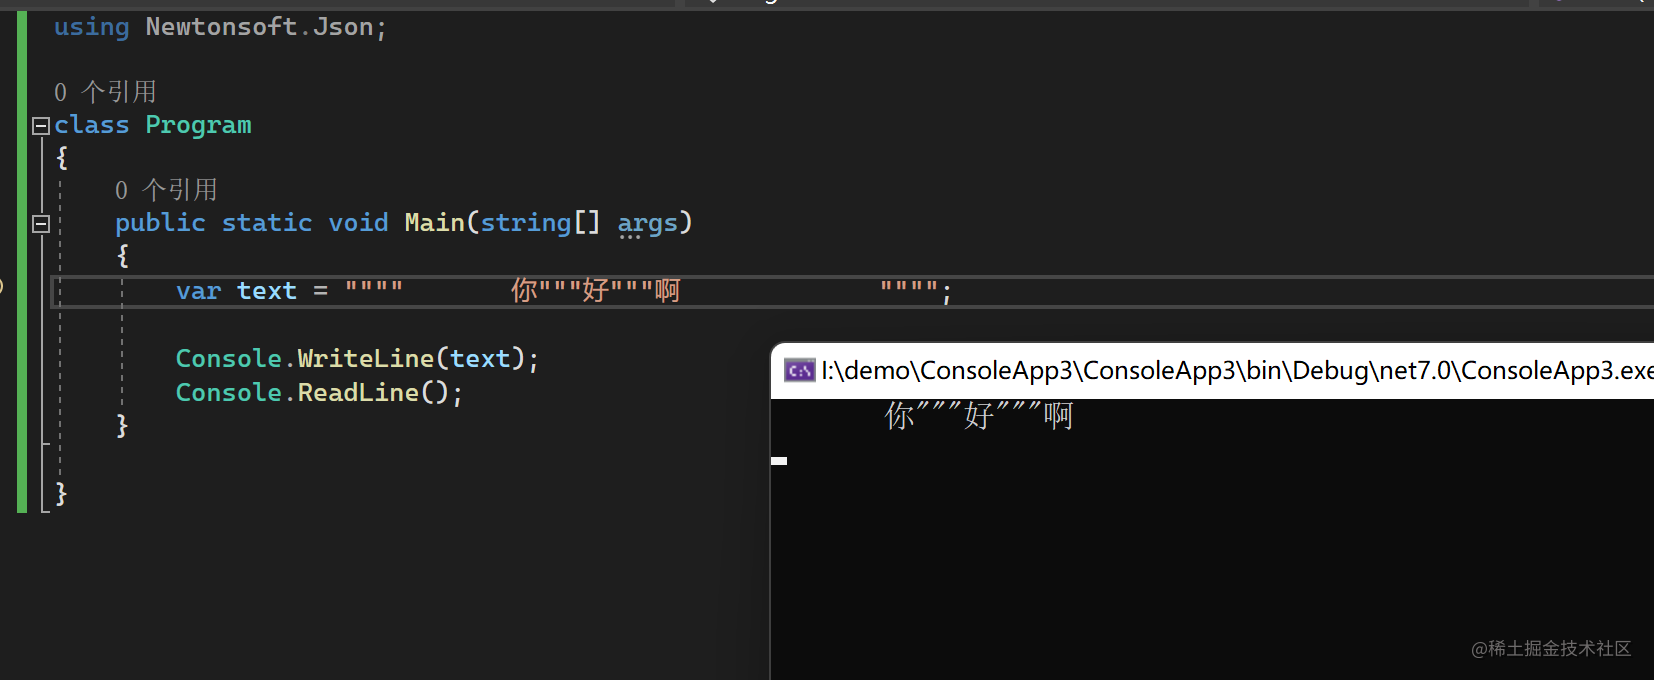Click the WriteLine method call

(365, 358)
